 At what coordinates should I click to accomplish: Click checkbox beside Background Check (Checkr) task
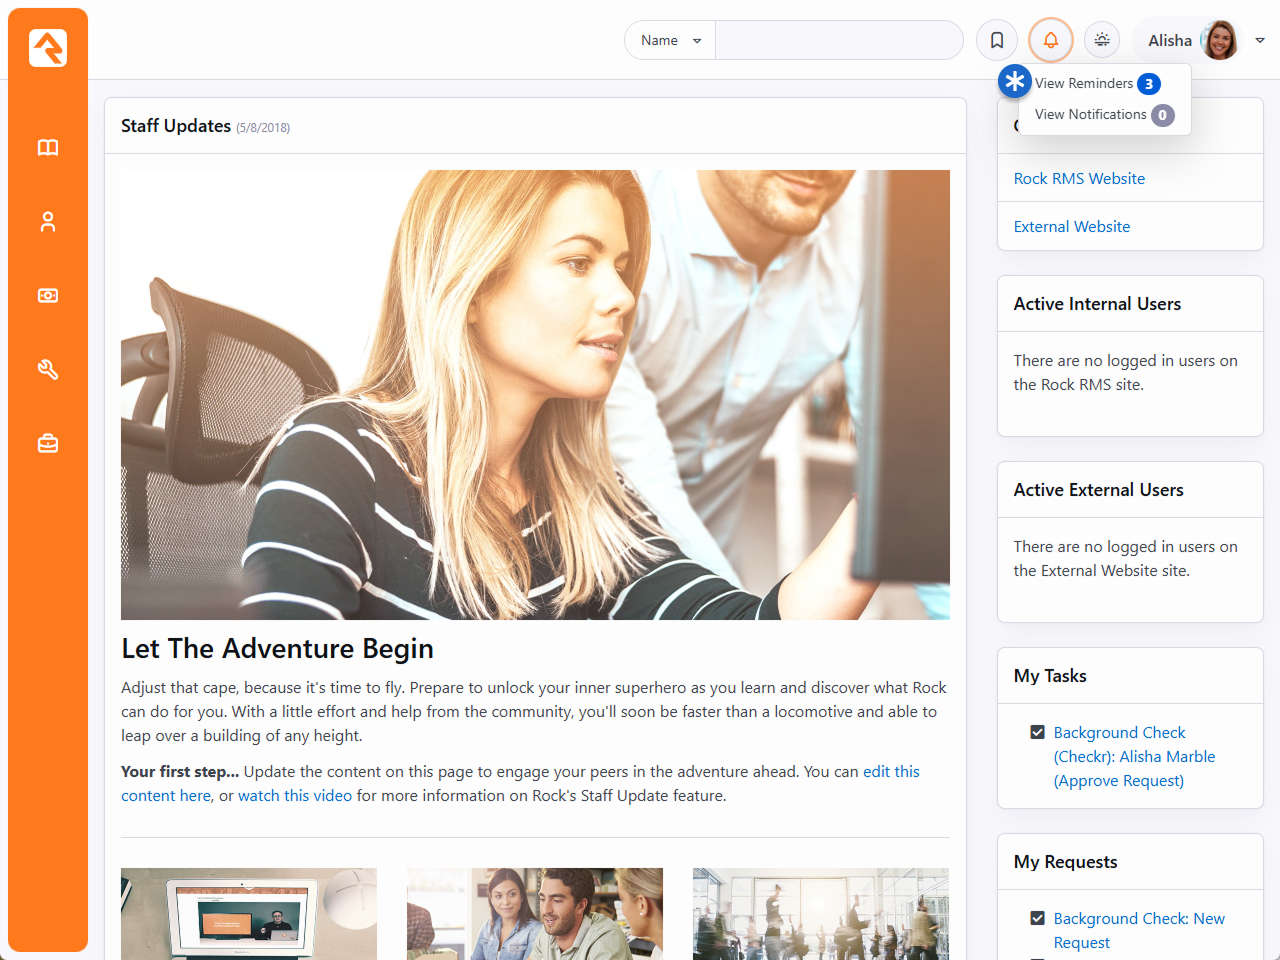click(x=1037, y=733)
